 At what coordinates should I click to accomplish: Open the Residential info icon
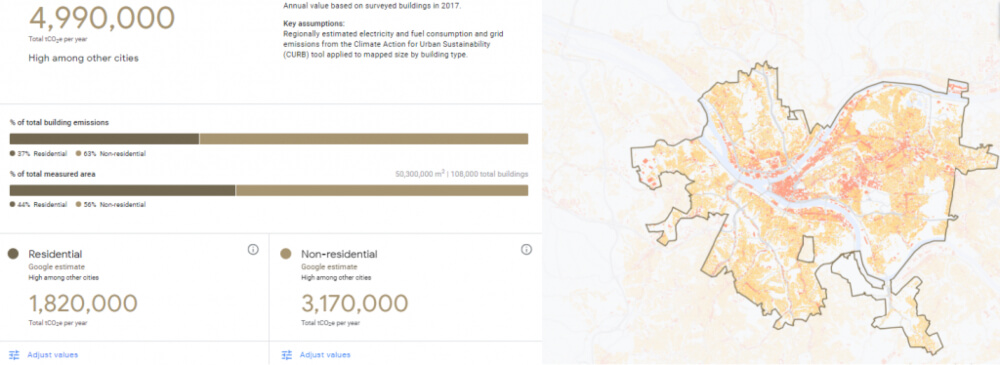pyautogui.click(x=253, y=250)
